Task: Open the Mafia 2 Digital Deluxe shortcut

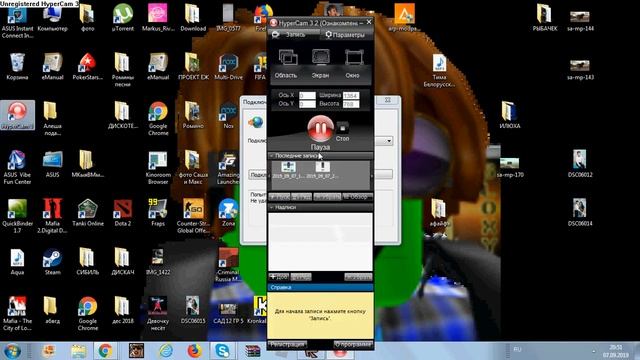Action: coord(52,216)
